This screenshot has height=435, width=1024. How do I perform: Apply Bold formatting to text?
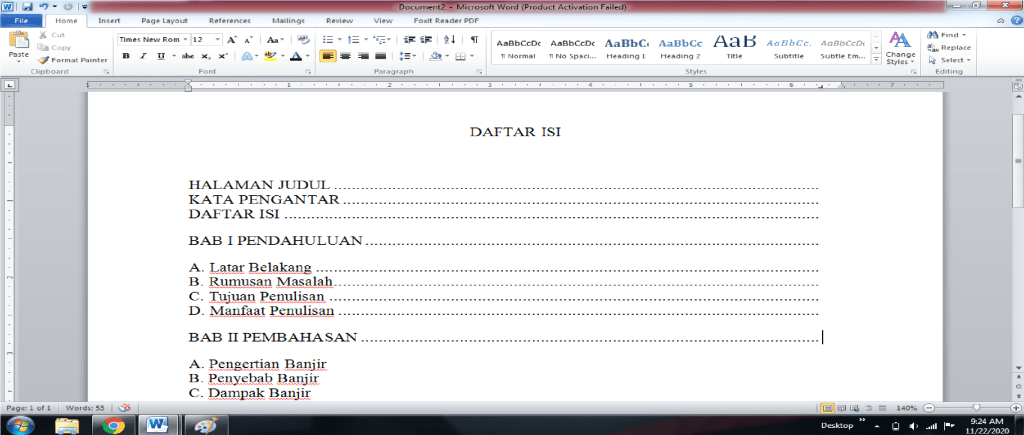coord(126,56)
